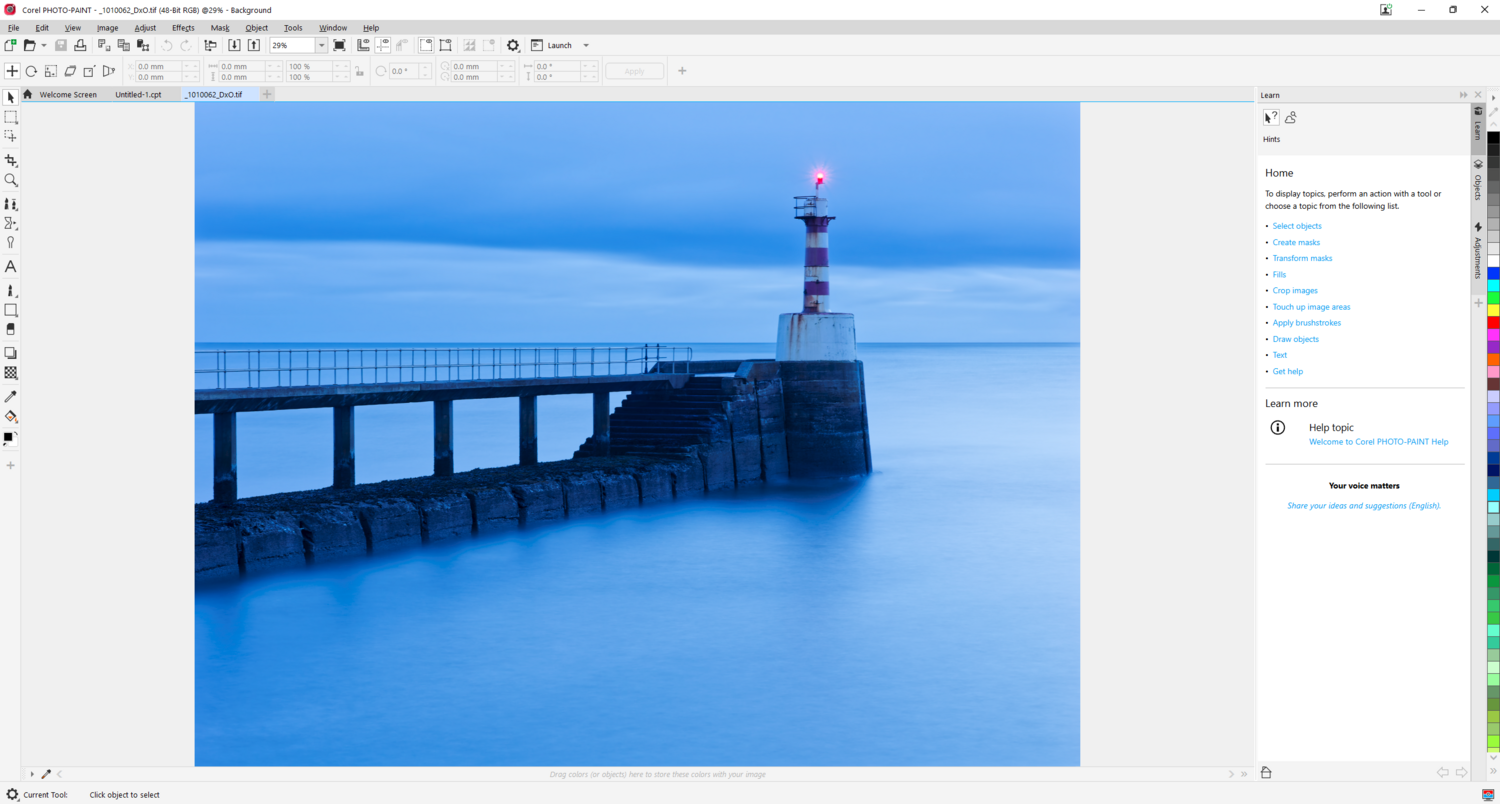The height and width of the screenshot is (804, 1500).
Task: Open the Options gear in the toolbar
Action: [x=513, y=45]
